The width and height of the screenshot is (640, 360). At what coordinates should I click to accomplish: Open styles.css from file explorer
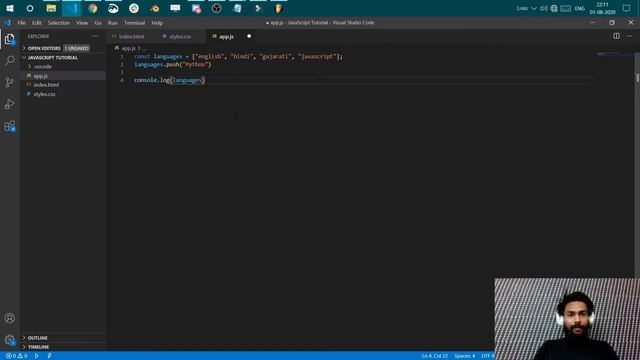[x=63, y=94]
